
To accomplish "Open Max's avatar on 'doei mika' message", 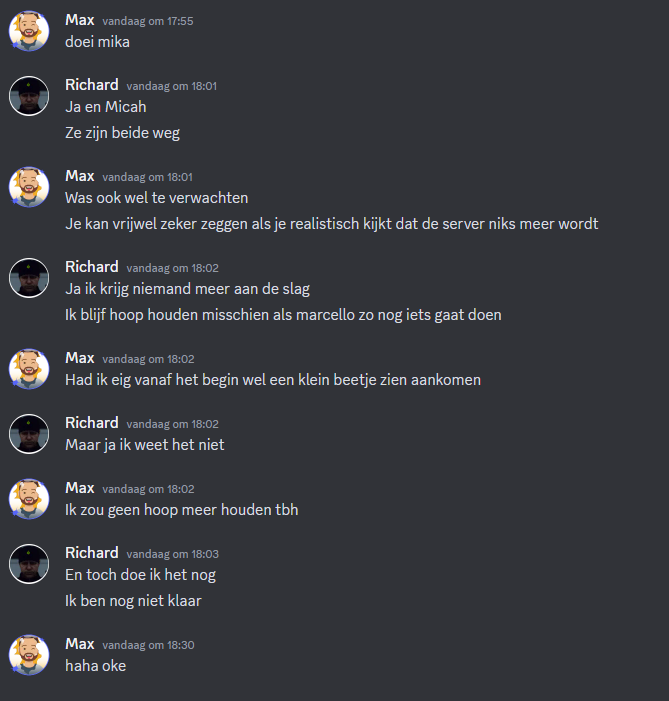I will click(29, 31).
